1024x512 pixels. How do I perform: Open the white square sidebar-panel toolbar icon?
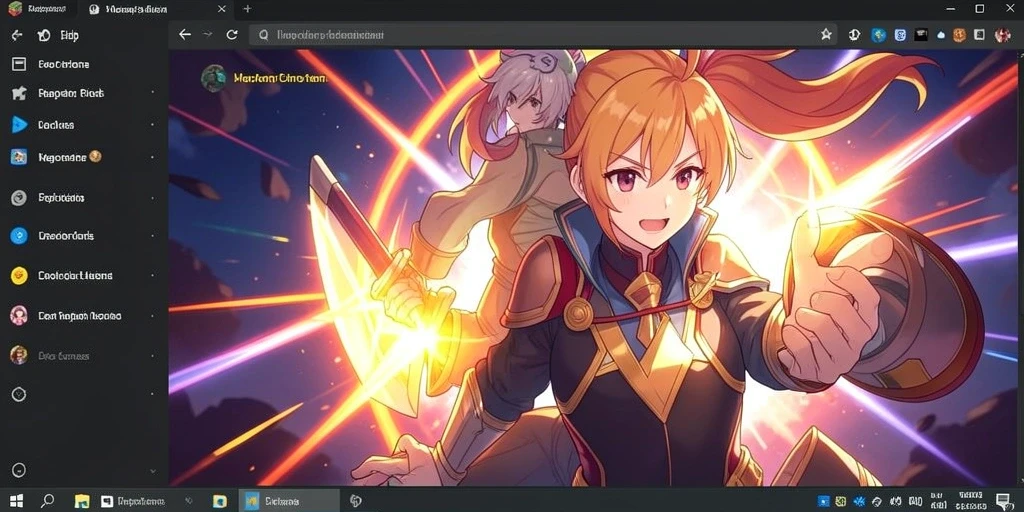(x=979, y=35)
